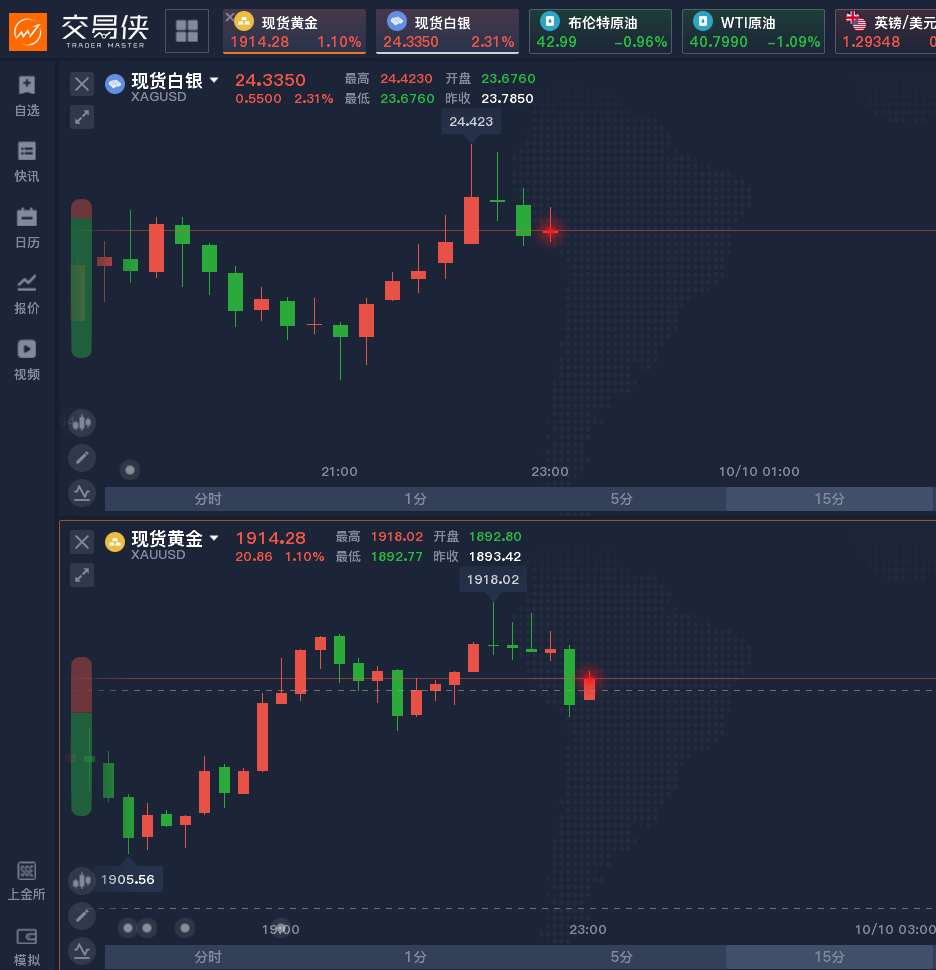The width and height of the screenshot is (936, 970).
Task: Open 报价 quotes in sidebar
Action: pyautogui.click(x=27, y=294)
